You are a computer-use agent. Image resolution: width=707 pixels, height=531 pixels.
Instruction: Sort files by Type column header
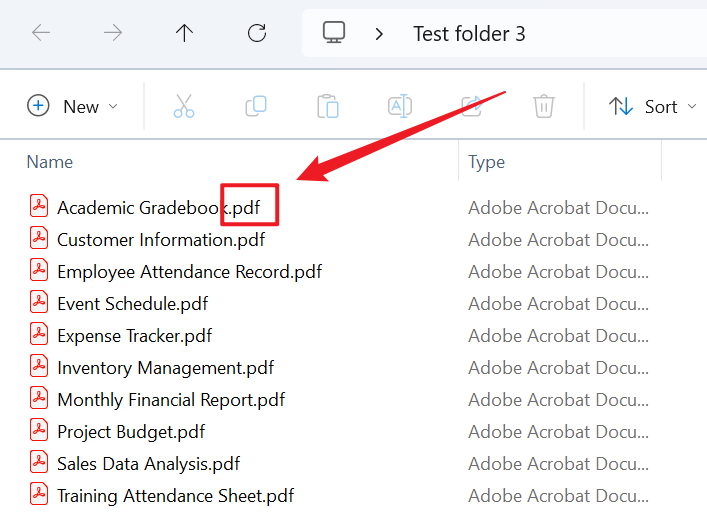pos(487,162)
